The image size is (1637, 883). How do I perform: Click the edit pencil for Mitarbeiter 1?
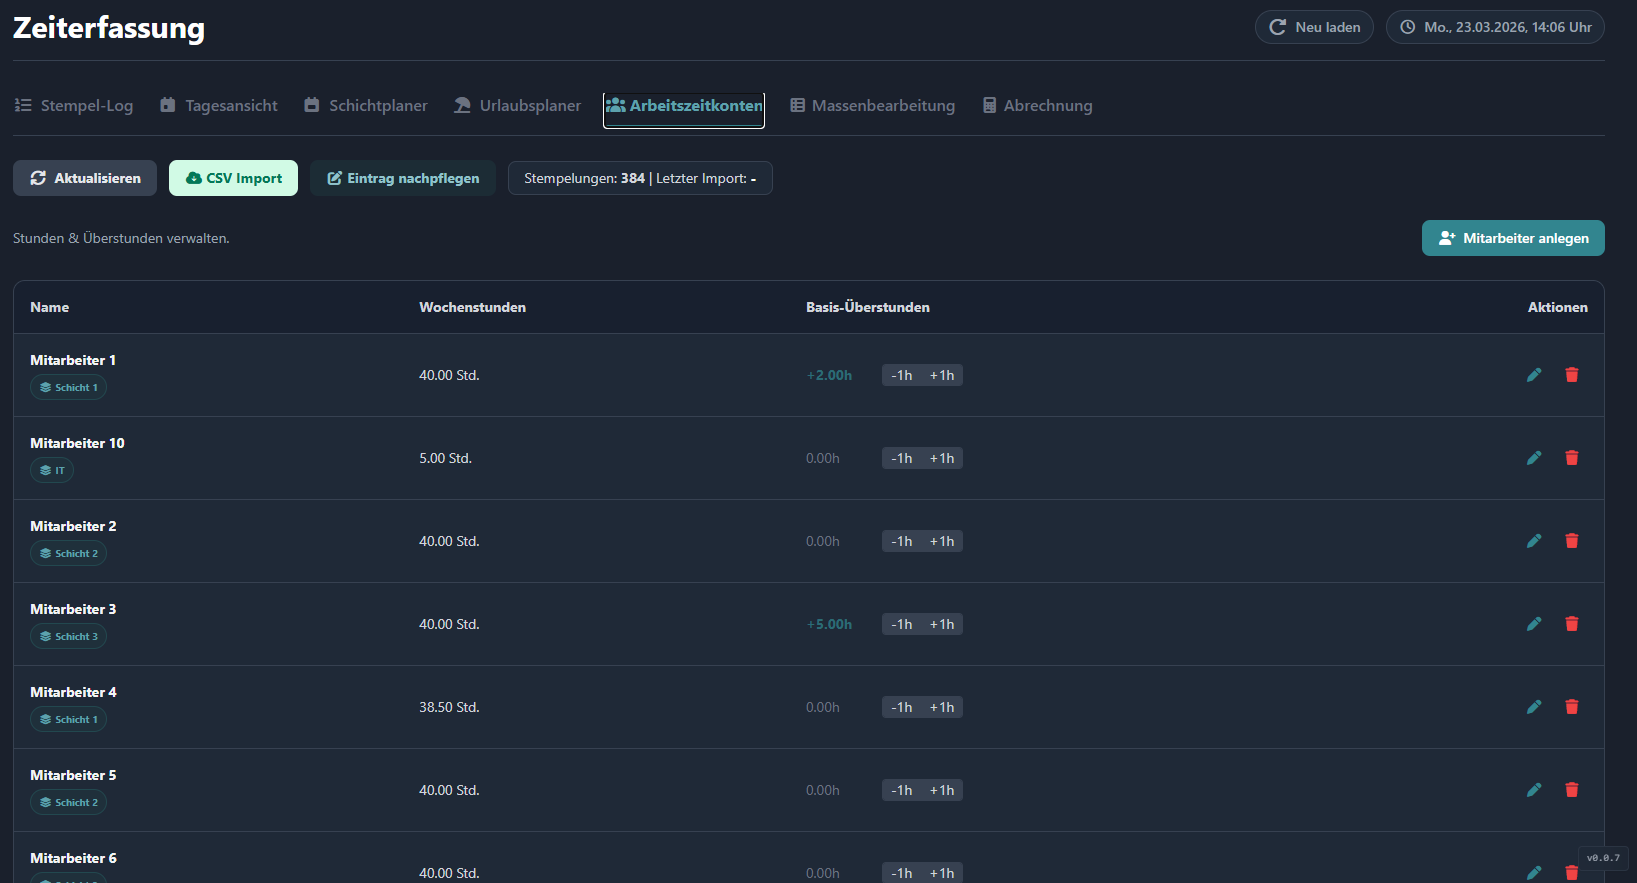[1534, 375]
